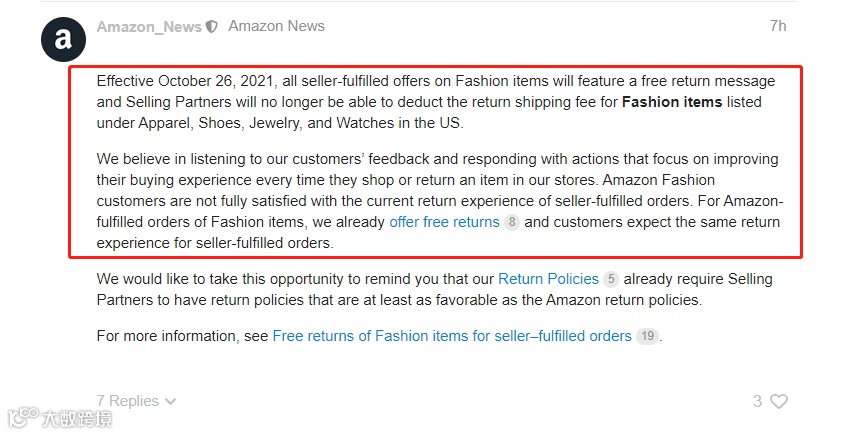Screen dimensions: 857x435
Task: Click the Amazon 'a' profile avatar
Action: click(63, 39)
